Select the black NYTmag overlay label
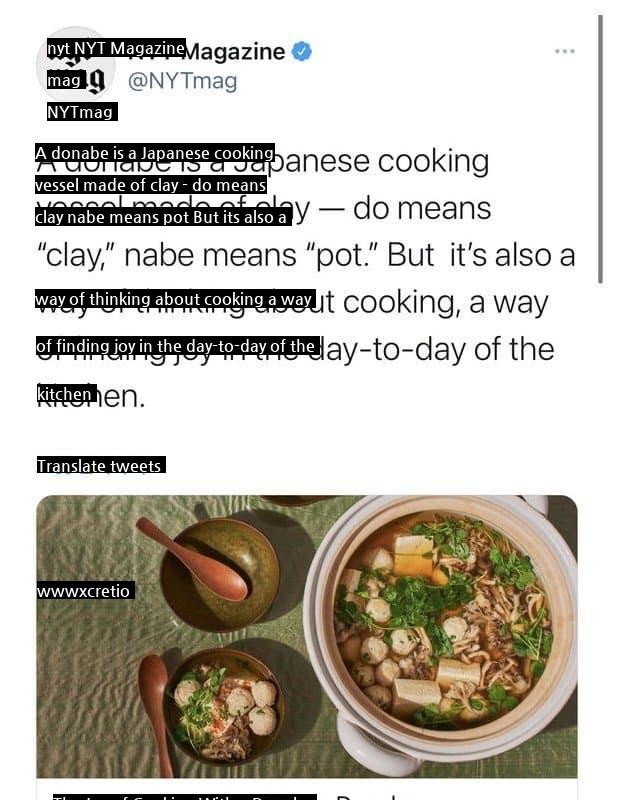 (x=82, y=112)
